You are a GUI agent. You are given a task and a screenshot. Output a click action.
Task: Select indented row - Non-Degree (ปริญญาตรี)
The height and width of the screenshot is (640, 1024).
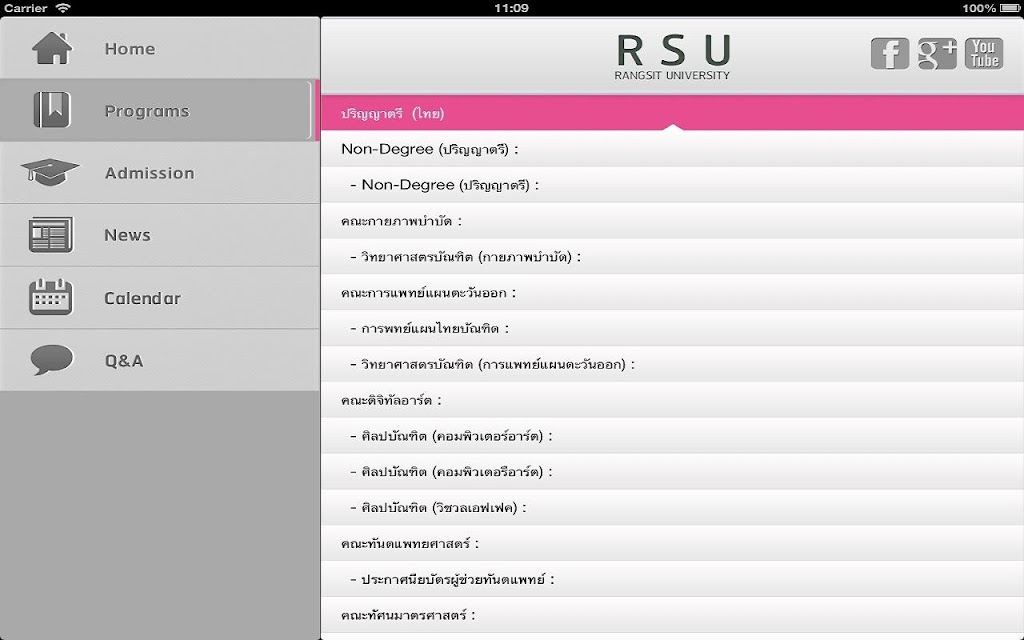[673, 185]
